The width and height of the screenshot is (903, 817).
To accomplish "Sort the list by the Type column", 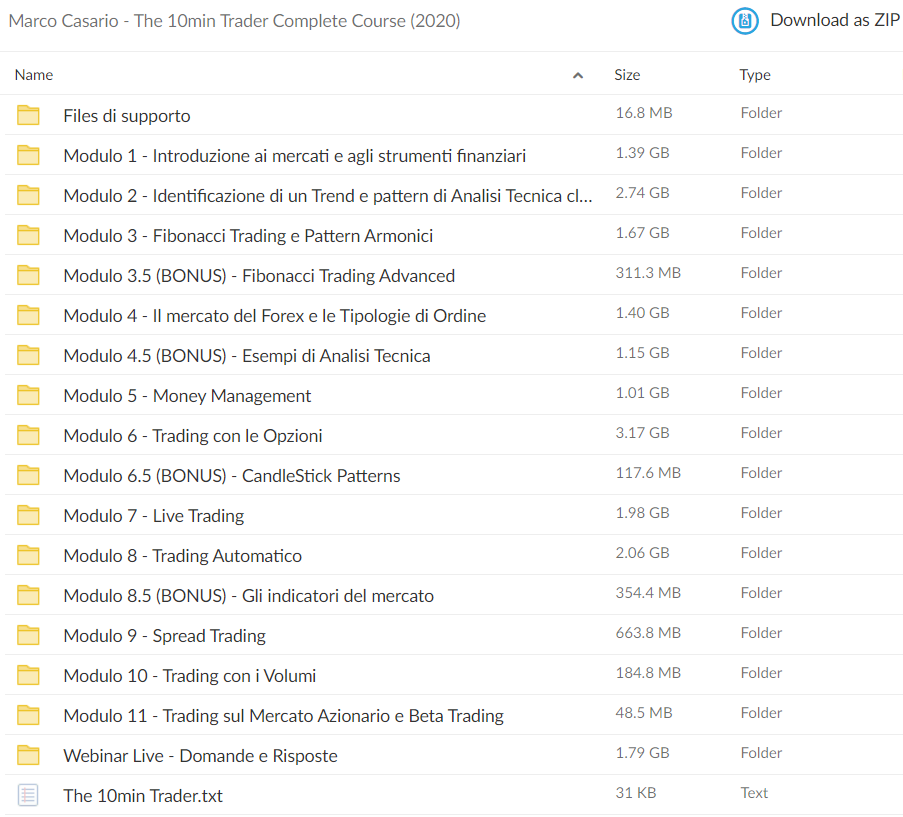I will pos(754,75).
